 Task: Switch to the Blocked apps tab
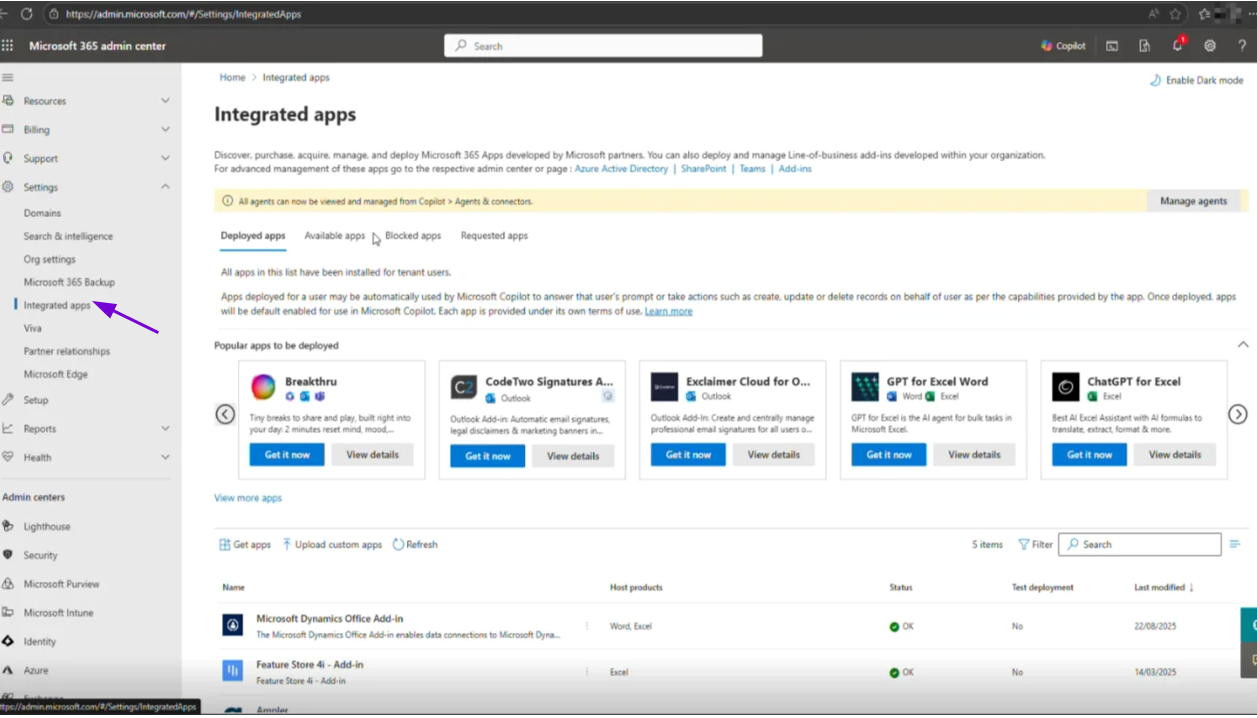point(413,236)
